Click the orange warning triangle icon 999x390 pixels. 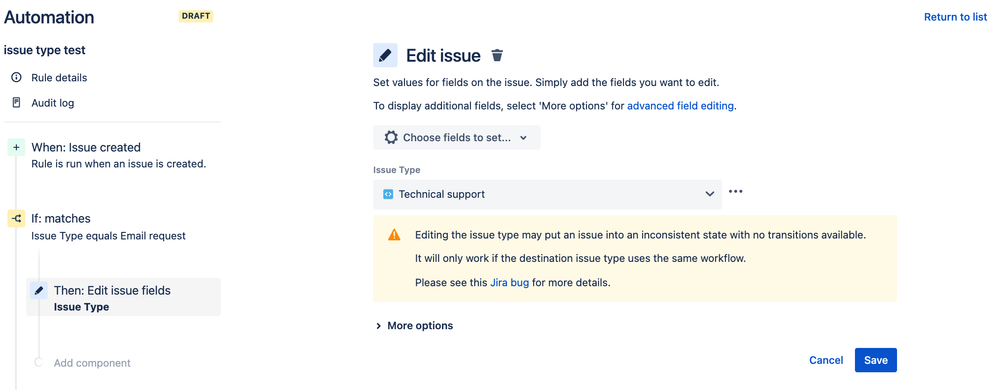(x=394, y=235)
